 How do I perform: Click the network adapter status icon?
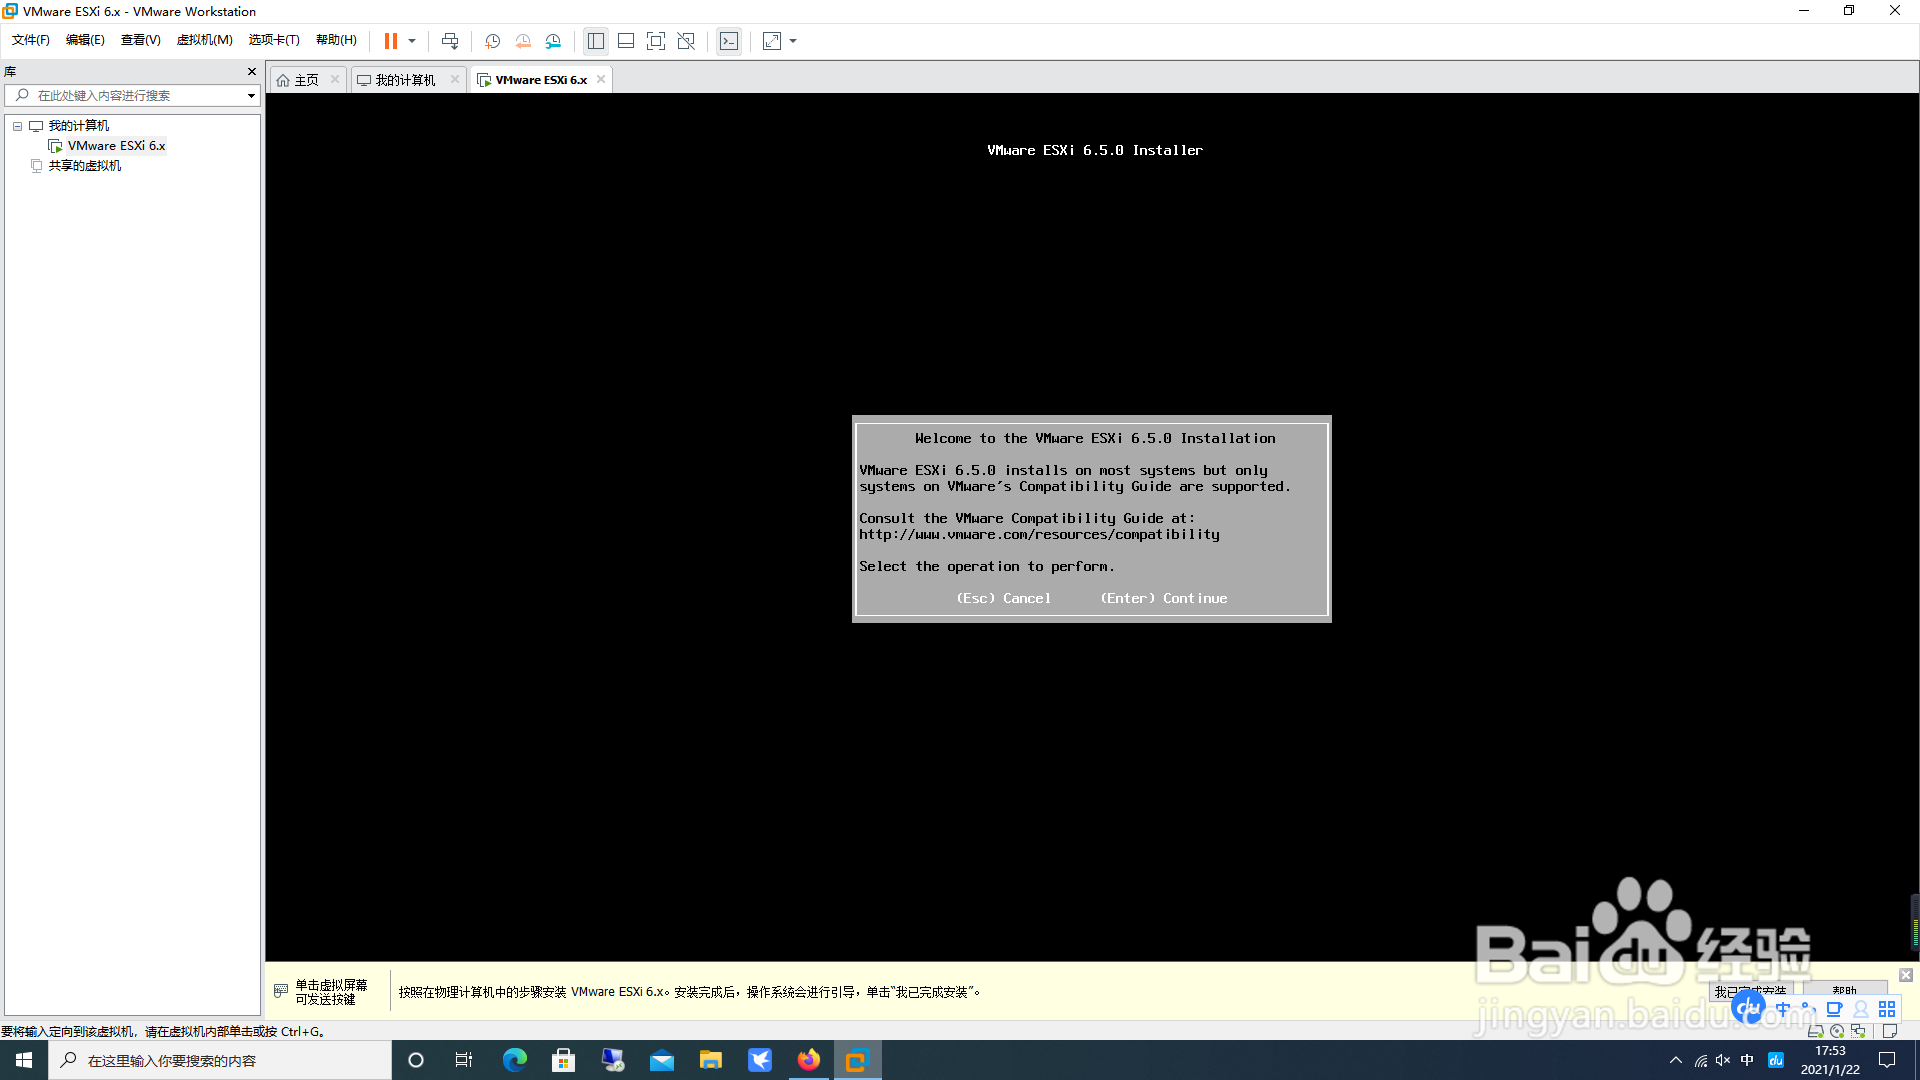(x=1859, y=1031)
